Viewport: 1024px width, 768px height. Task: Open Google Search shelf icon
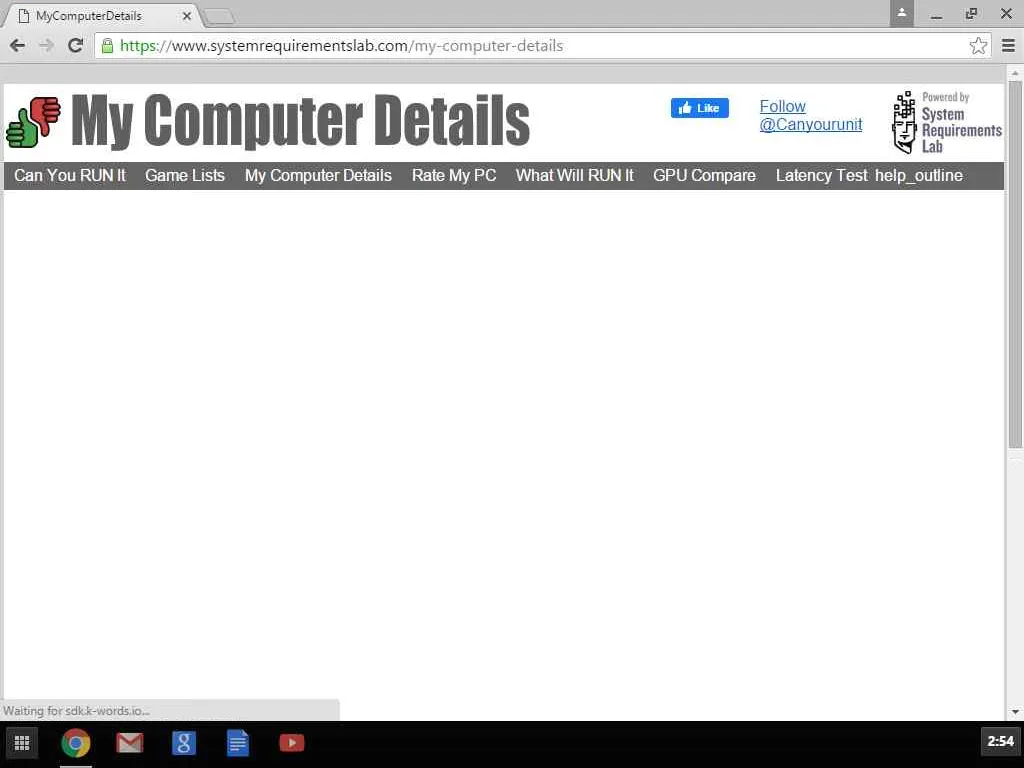[x=184, y=743]
